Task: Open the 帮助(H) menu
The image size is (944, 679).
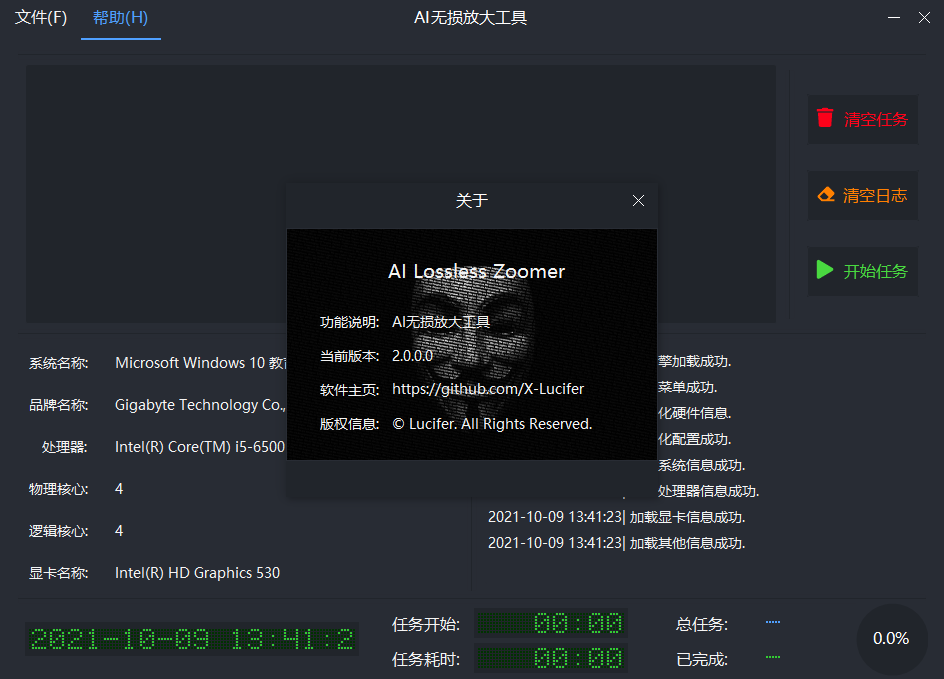Action: coord(120,18)
